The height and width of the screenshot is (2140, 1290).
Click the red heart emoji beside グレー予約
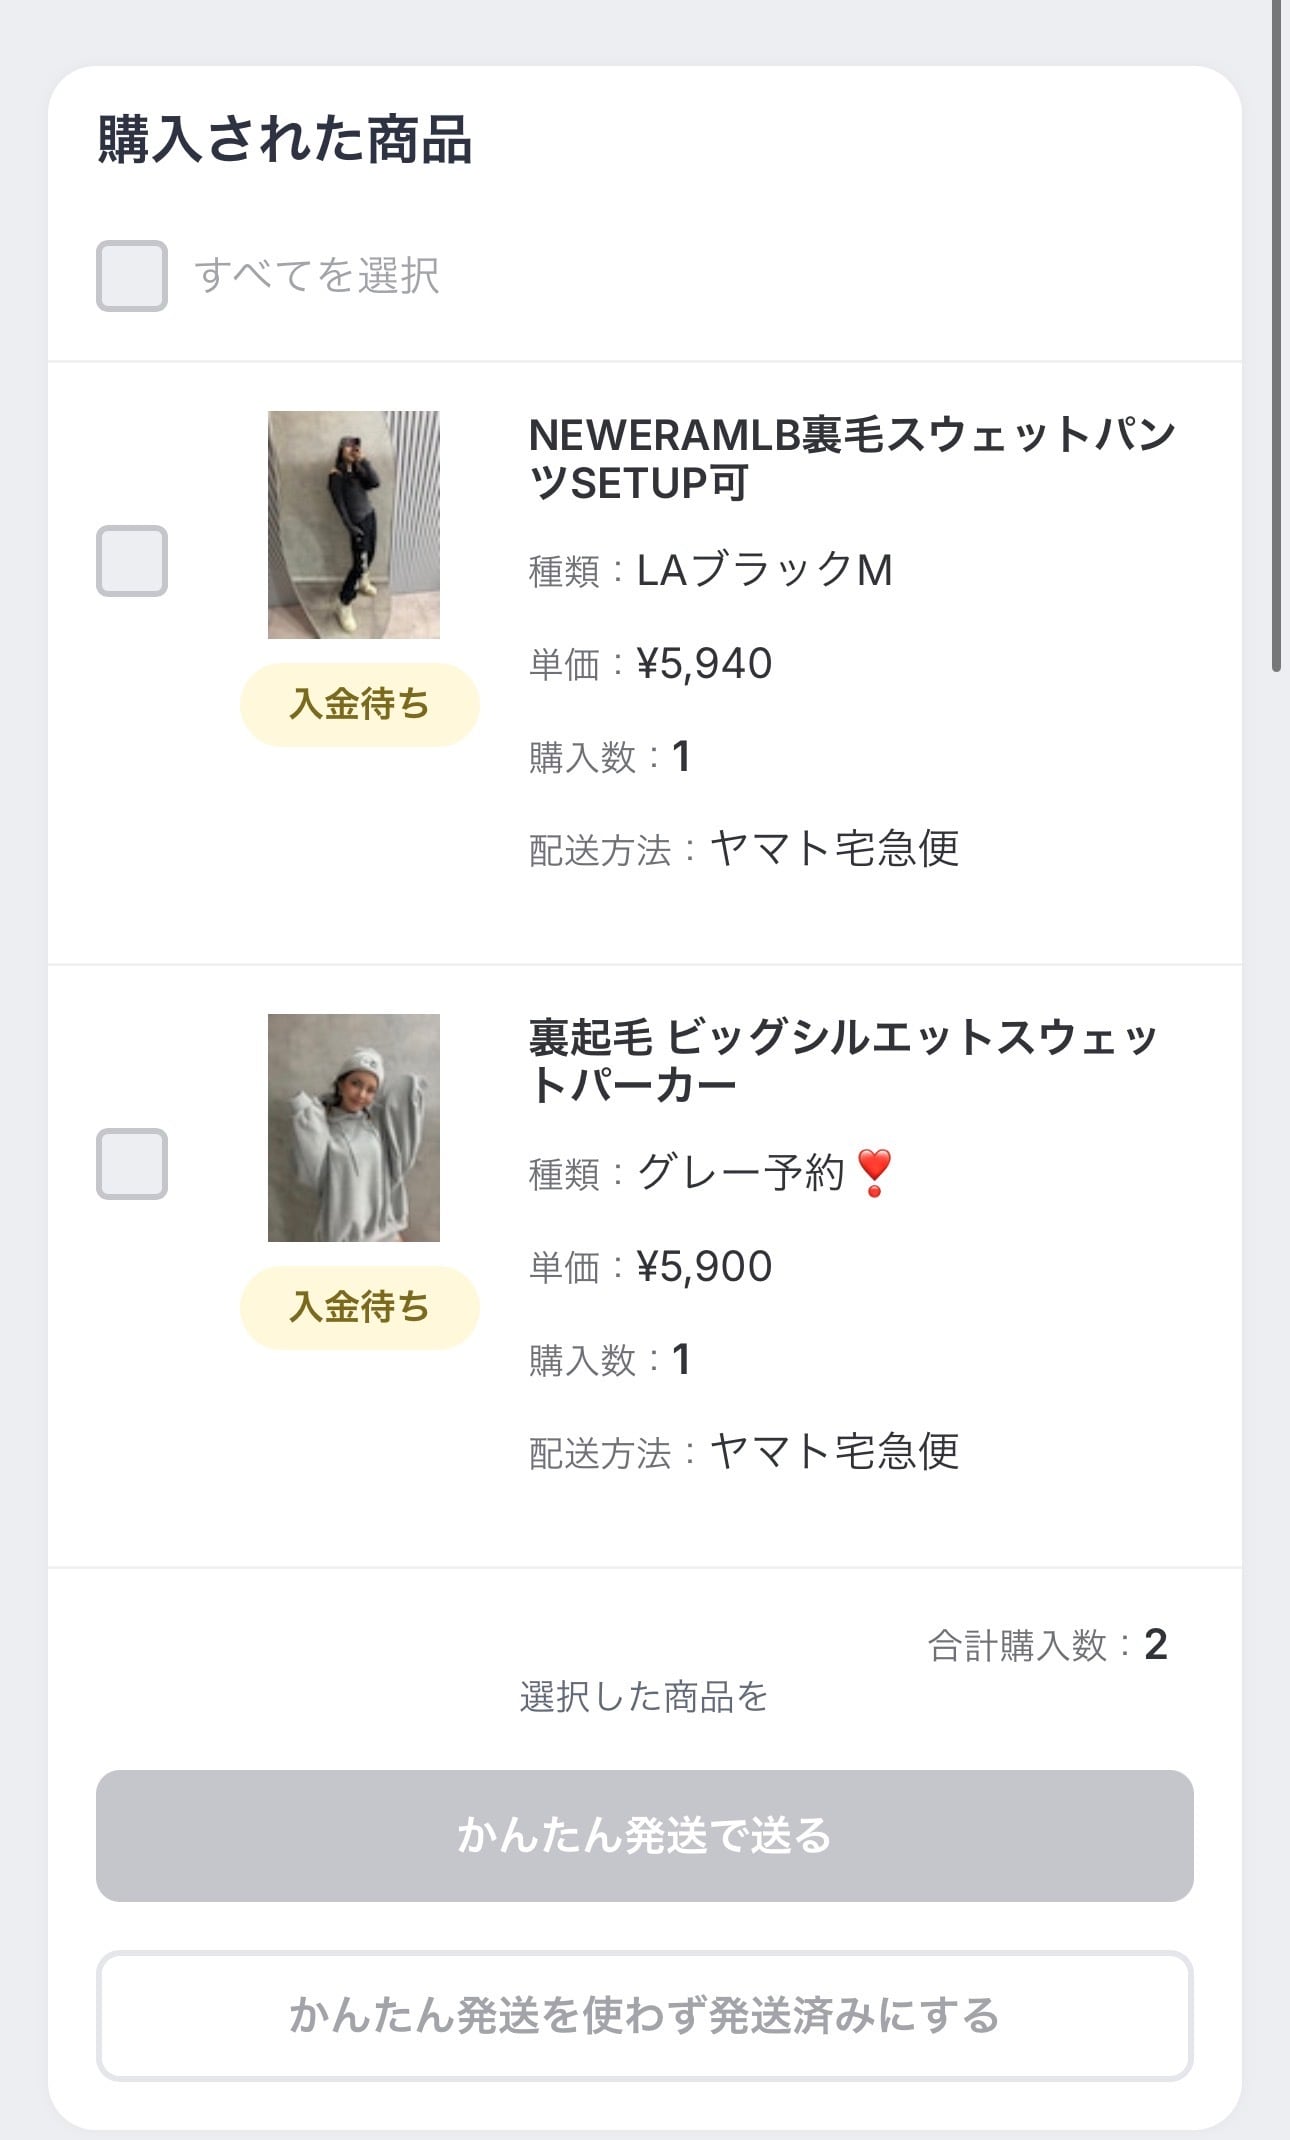pyautogui.click(x=874, y=1172)
